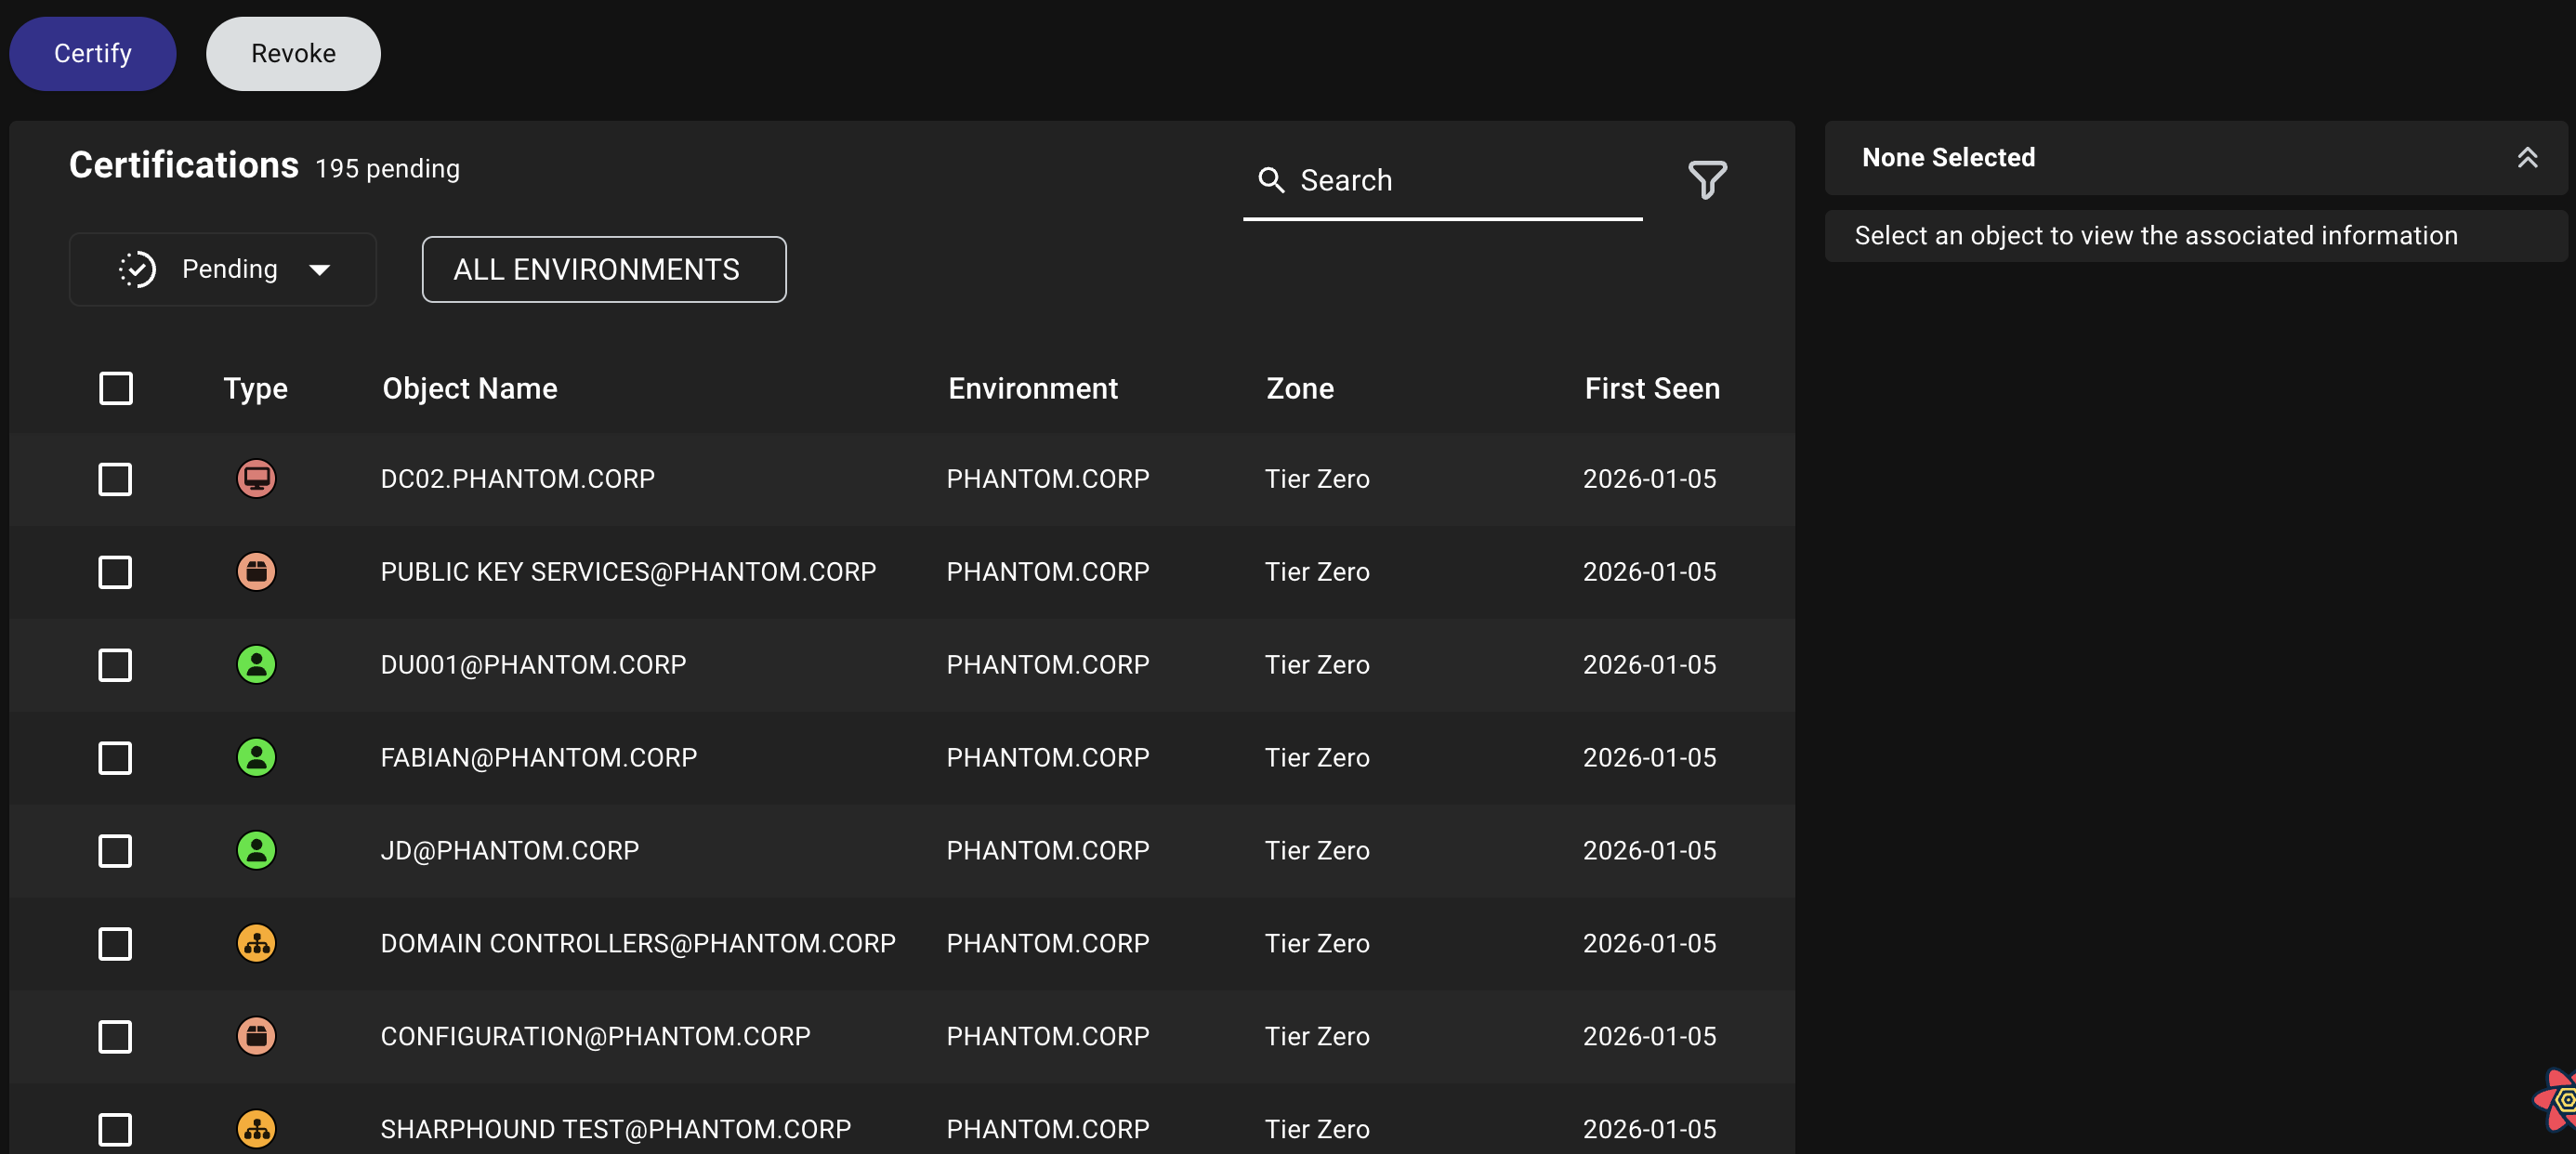Select the computer icon for DC02.PHANTOM.CORP
Image resolution: width=2576 pixels, height=1154 pixels.
(256, 479)
